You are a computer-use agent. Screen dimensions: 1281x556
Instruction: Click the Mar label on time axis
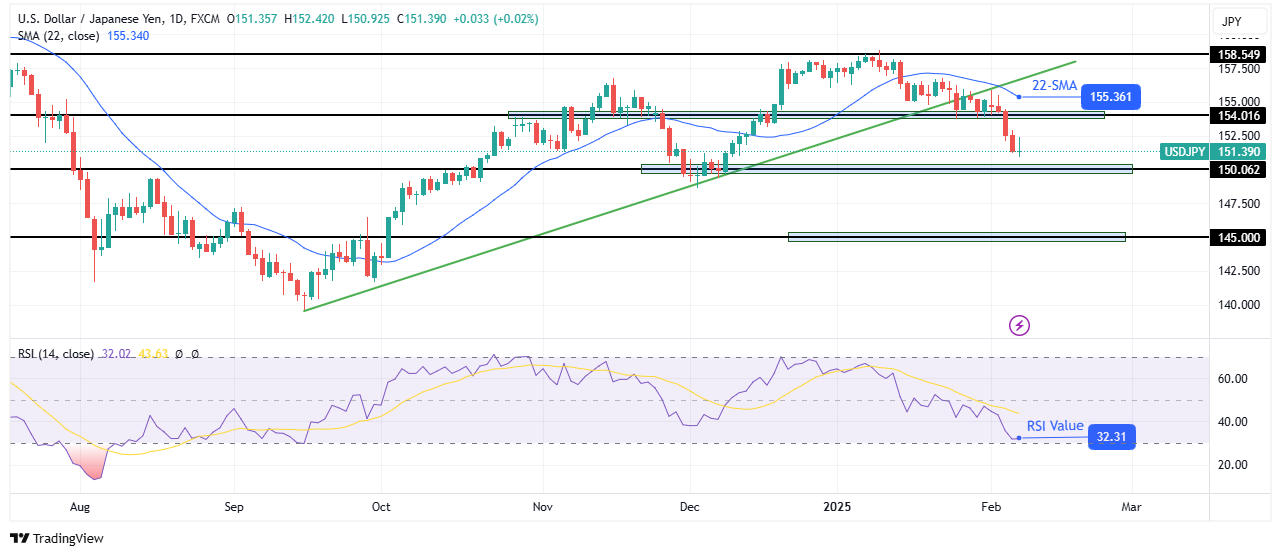click(x=1132, y=507)
